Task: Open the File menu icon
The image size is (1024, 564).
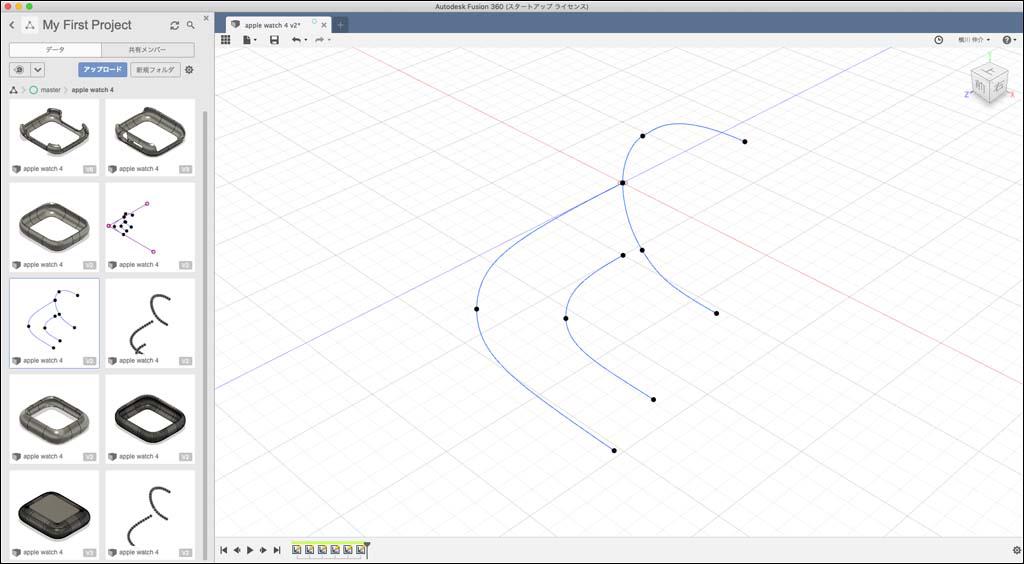Action: (x=249, y=40)
